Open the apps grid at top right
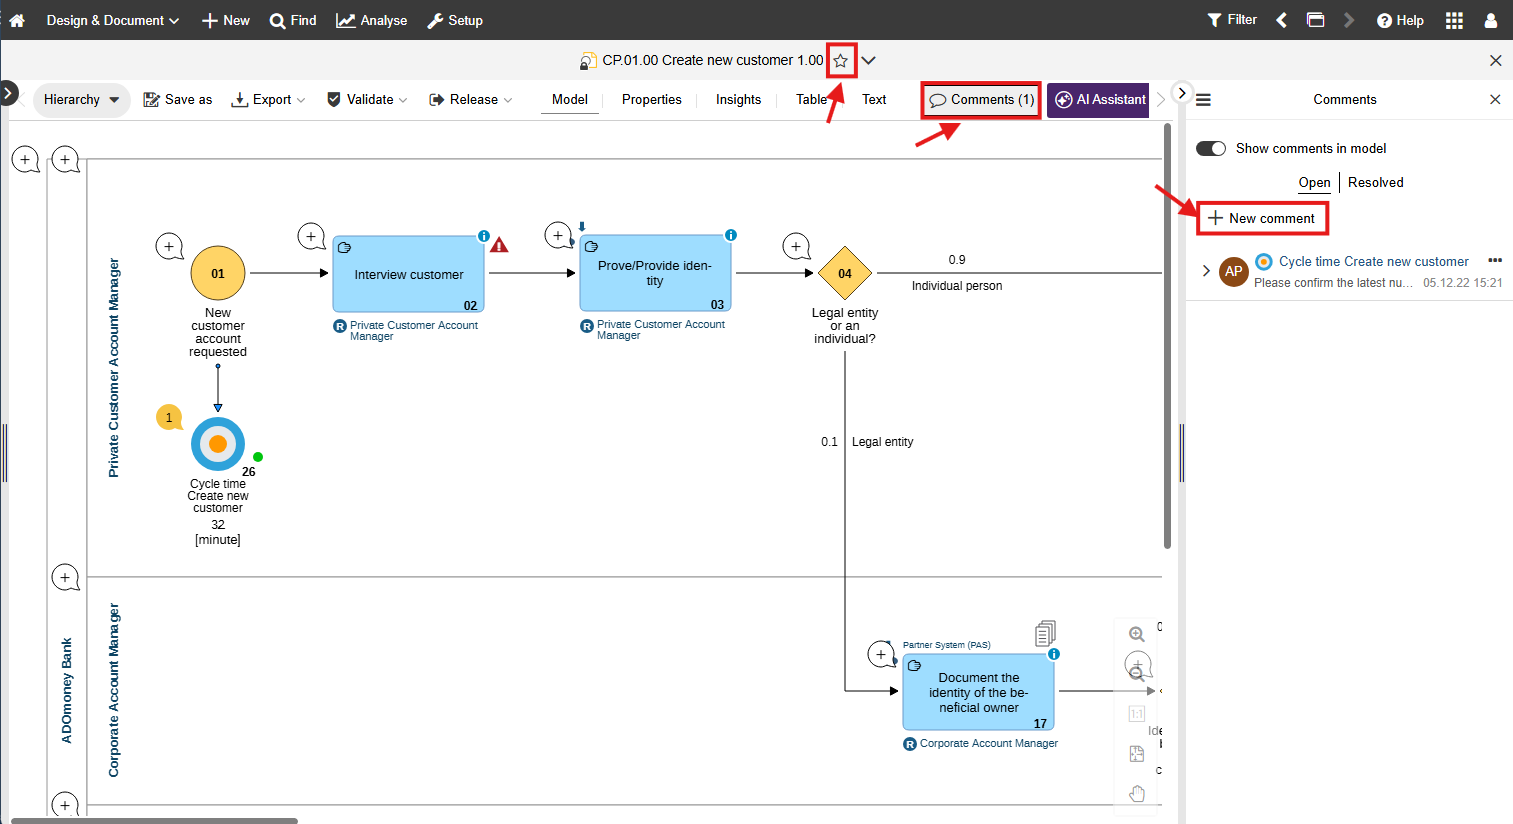This screenshot has width=1513, height=824. [x=1454, y=20]
